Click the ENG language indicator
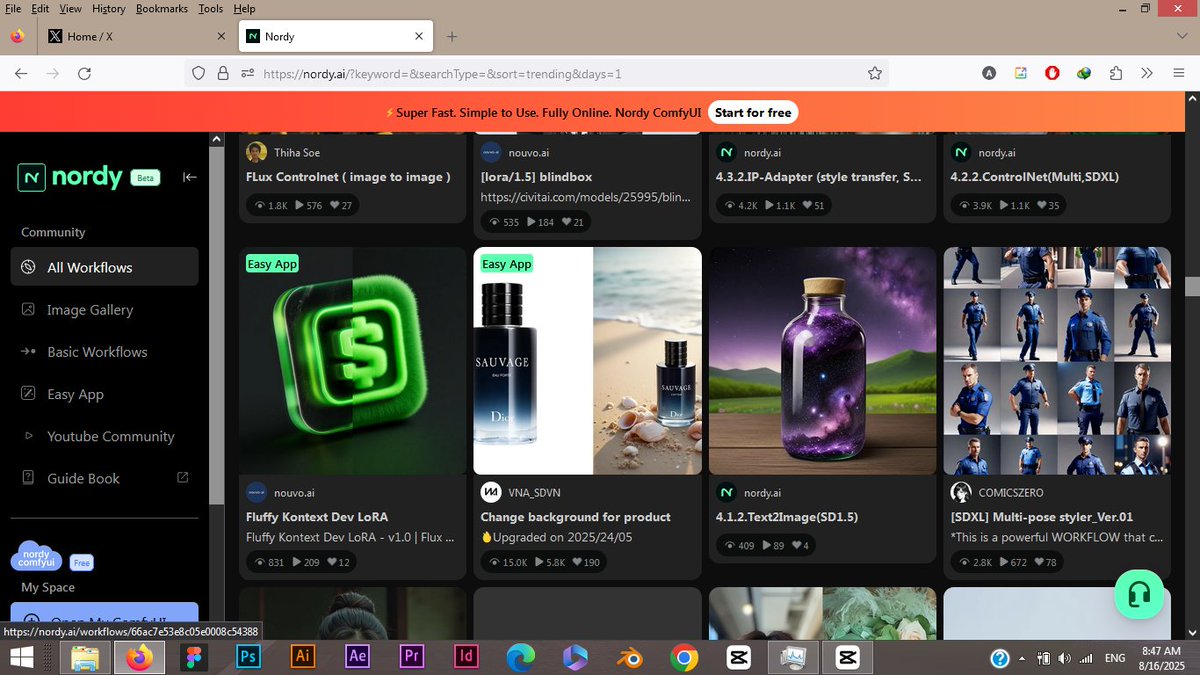The height and width of the screenshot is (675, 1200). (1114, 658)
